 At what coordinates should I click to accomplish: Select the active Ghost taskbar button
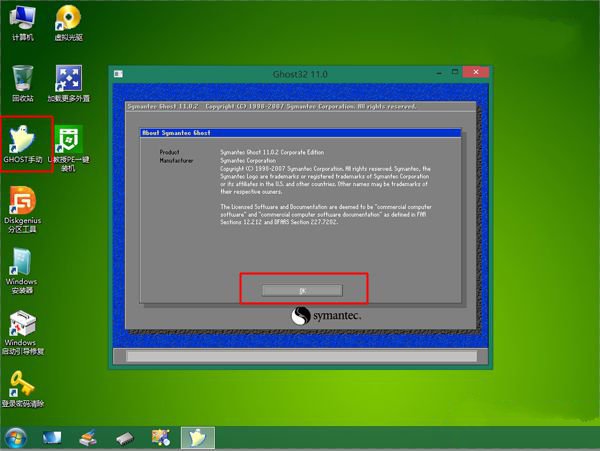coord(198,438)
